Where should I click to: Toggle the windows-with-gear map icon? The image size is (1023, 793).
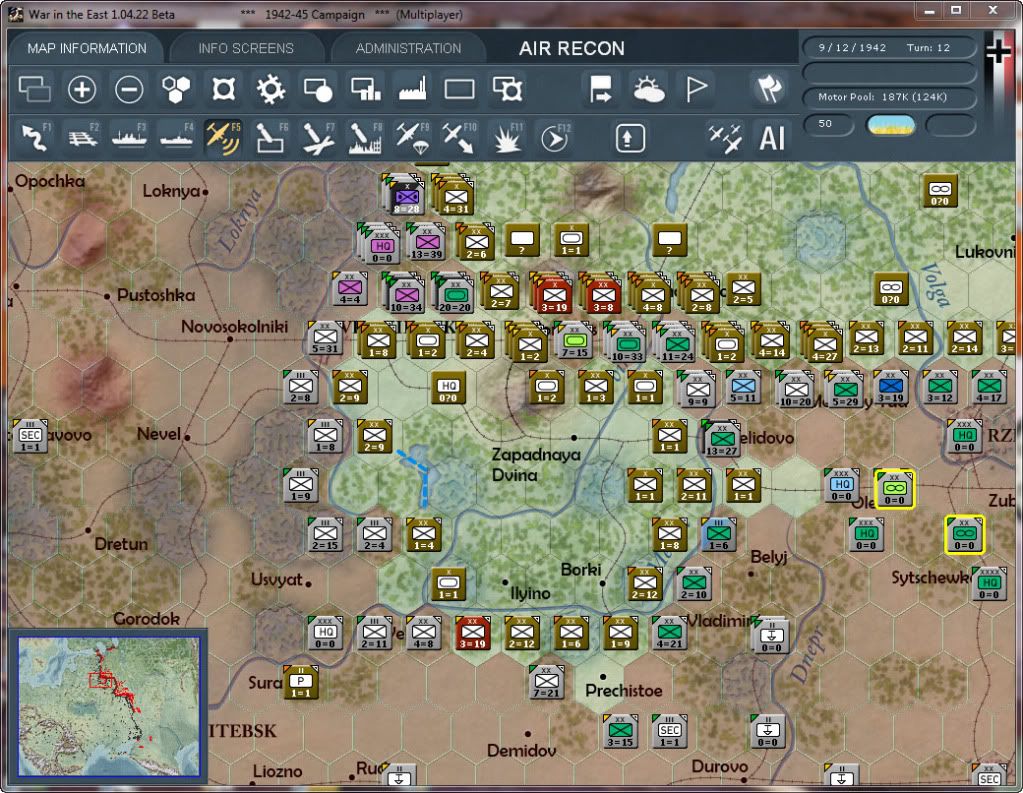tap(507, 89)
